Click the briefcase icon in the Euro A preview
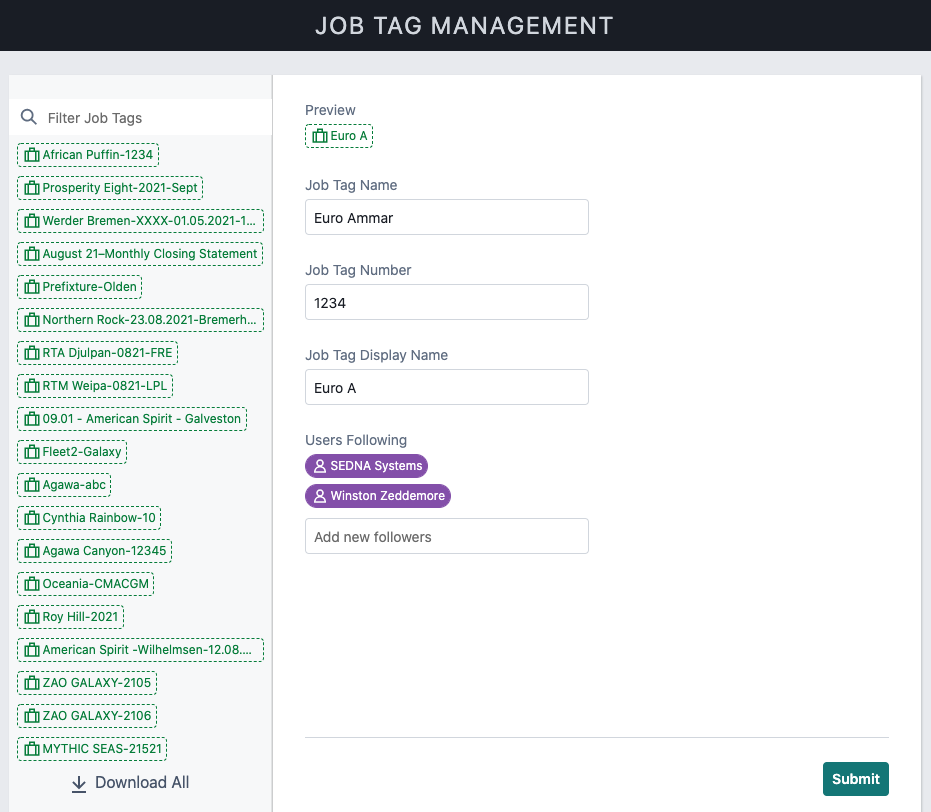The image size is (931, 812). (320, 136)
